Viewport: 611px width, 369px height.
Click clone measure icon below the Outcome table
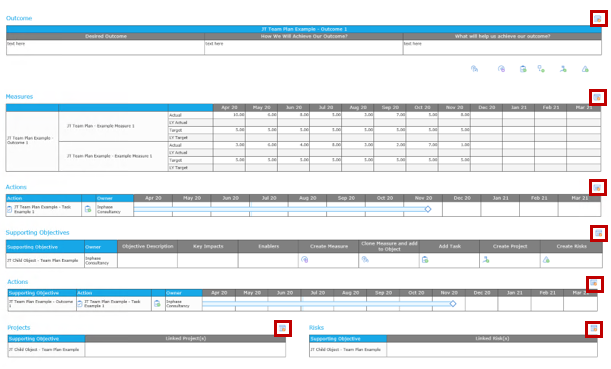474,69
